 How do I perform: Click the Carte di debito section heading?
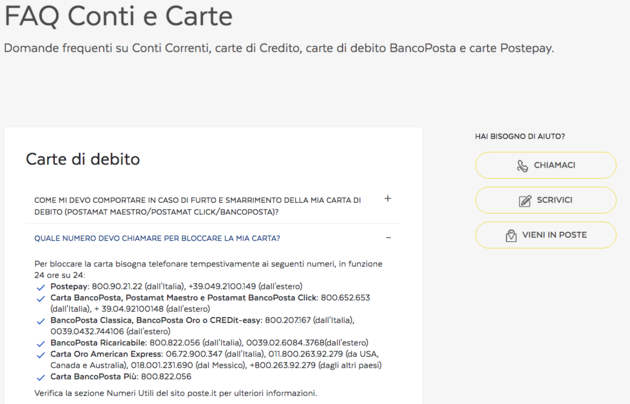click(x=83, y=159)
